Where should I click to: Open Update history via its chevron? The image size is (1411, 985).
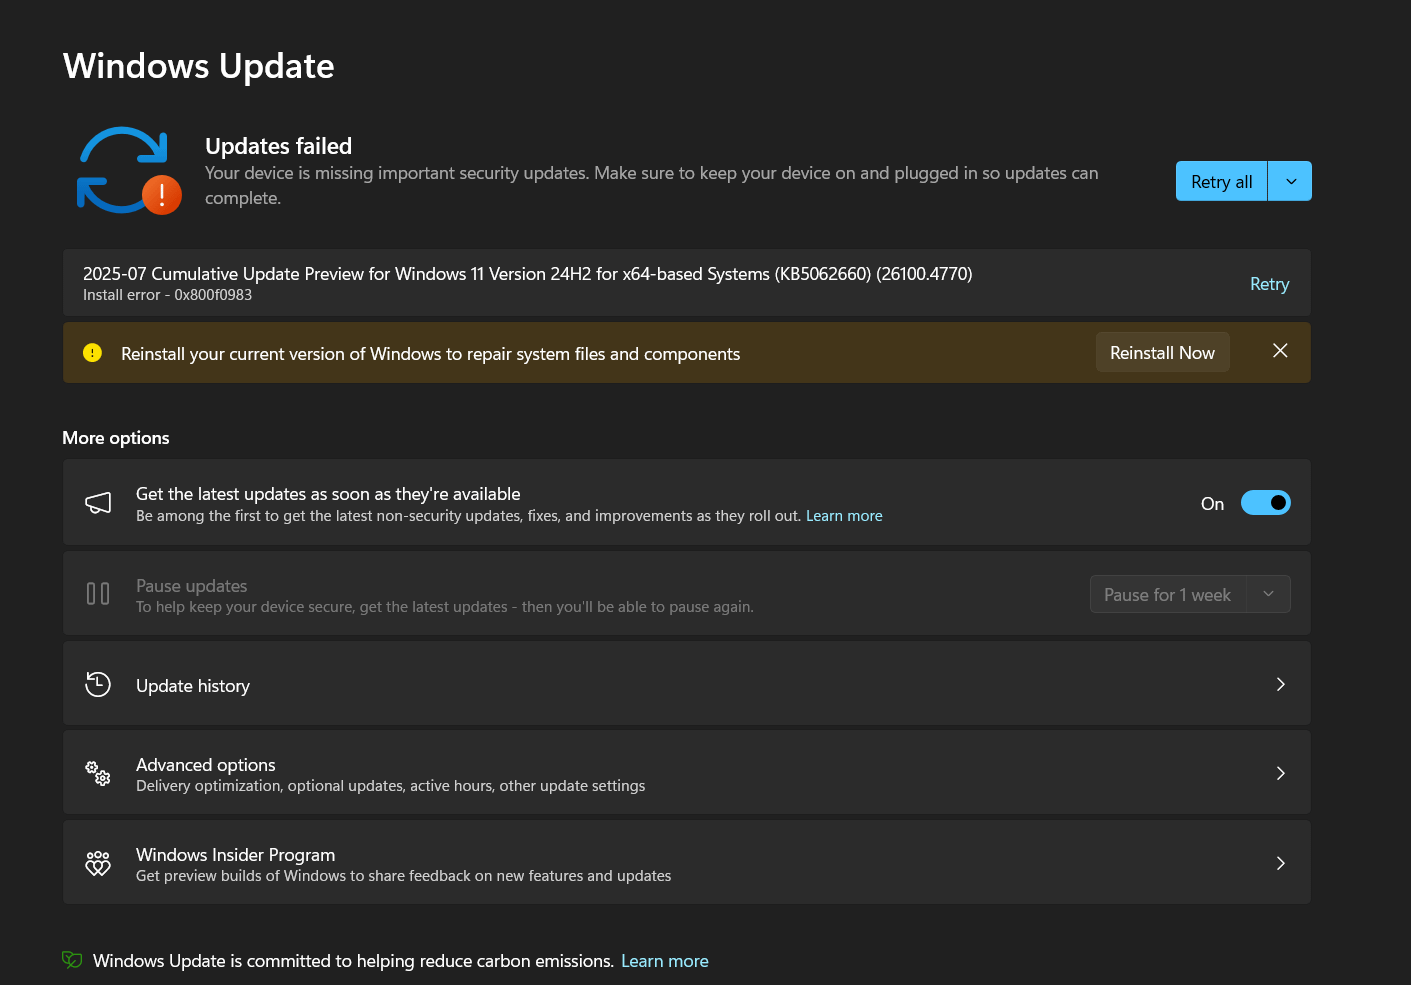pyautogui.click(x=1280, y=684)
